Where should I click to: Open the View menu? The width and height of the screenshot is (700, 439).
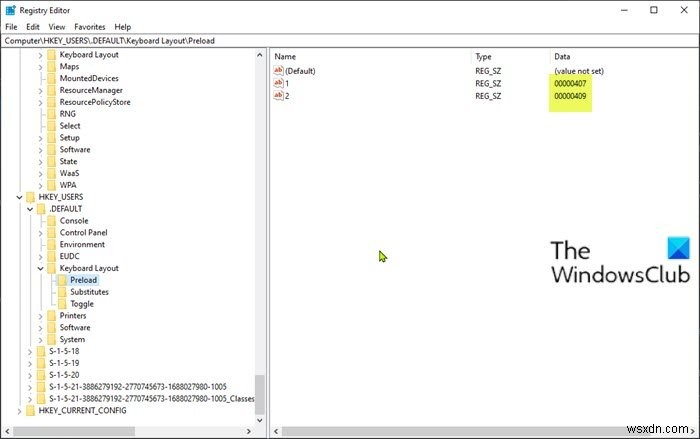pyautogui.click(x=57, y=27)
